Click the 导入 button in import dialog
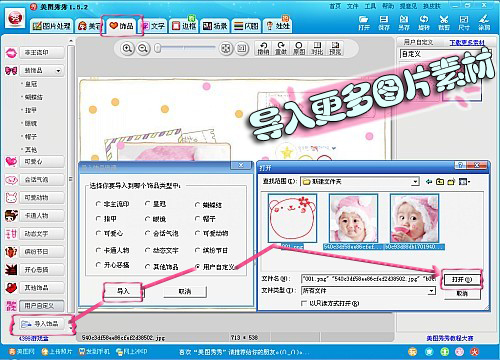This screenshot has height=360, width=500. pyautogui.click(x=123, y=291)
